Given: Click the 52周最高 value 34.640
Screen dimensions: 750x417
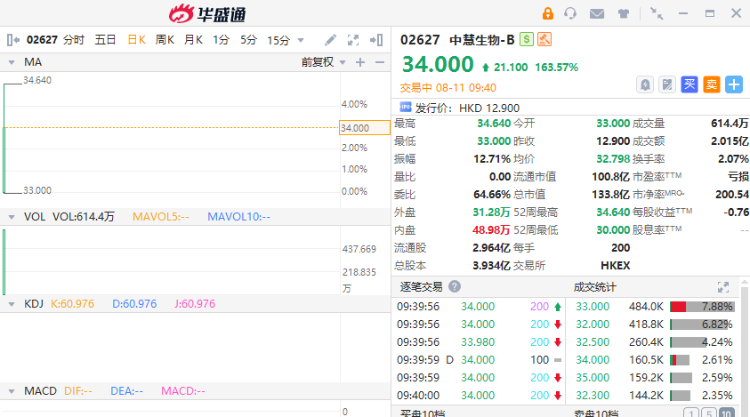Looking at the screenshot, I should [x=613, y=212].
